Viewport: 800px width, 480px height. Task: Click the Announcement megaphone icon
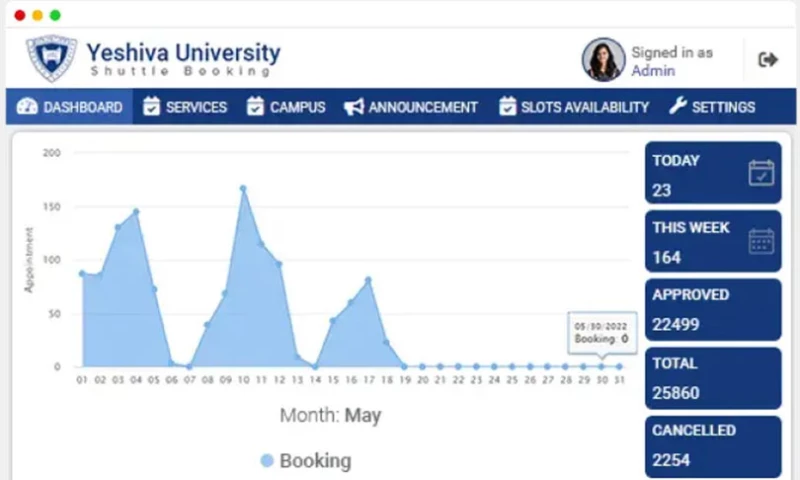(354, 107)
